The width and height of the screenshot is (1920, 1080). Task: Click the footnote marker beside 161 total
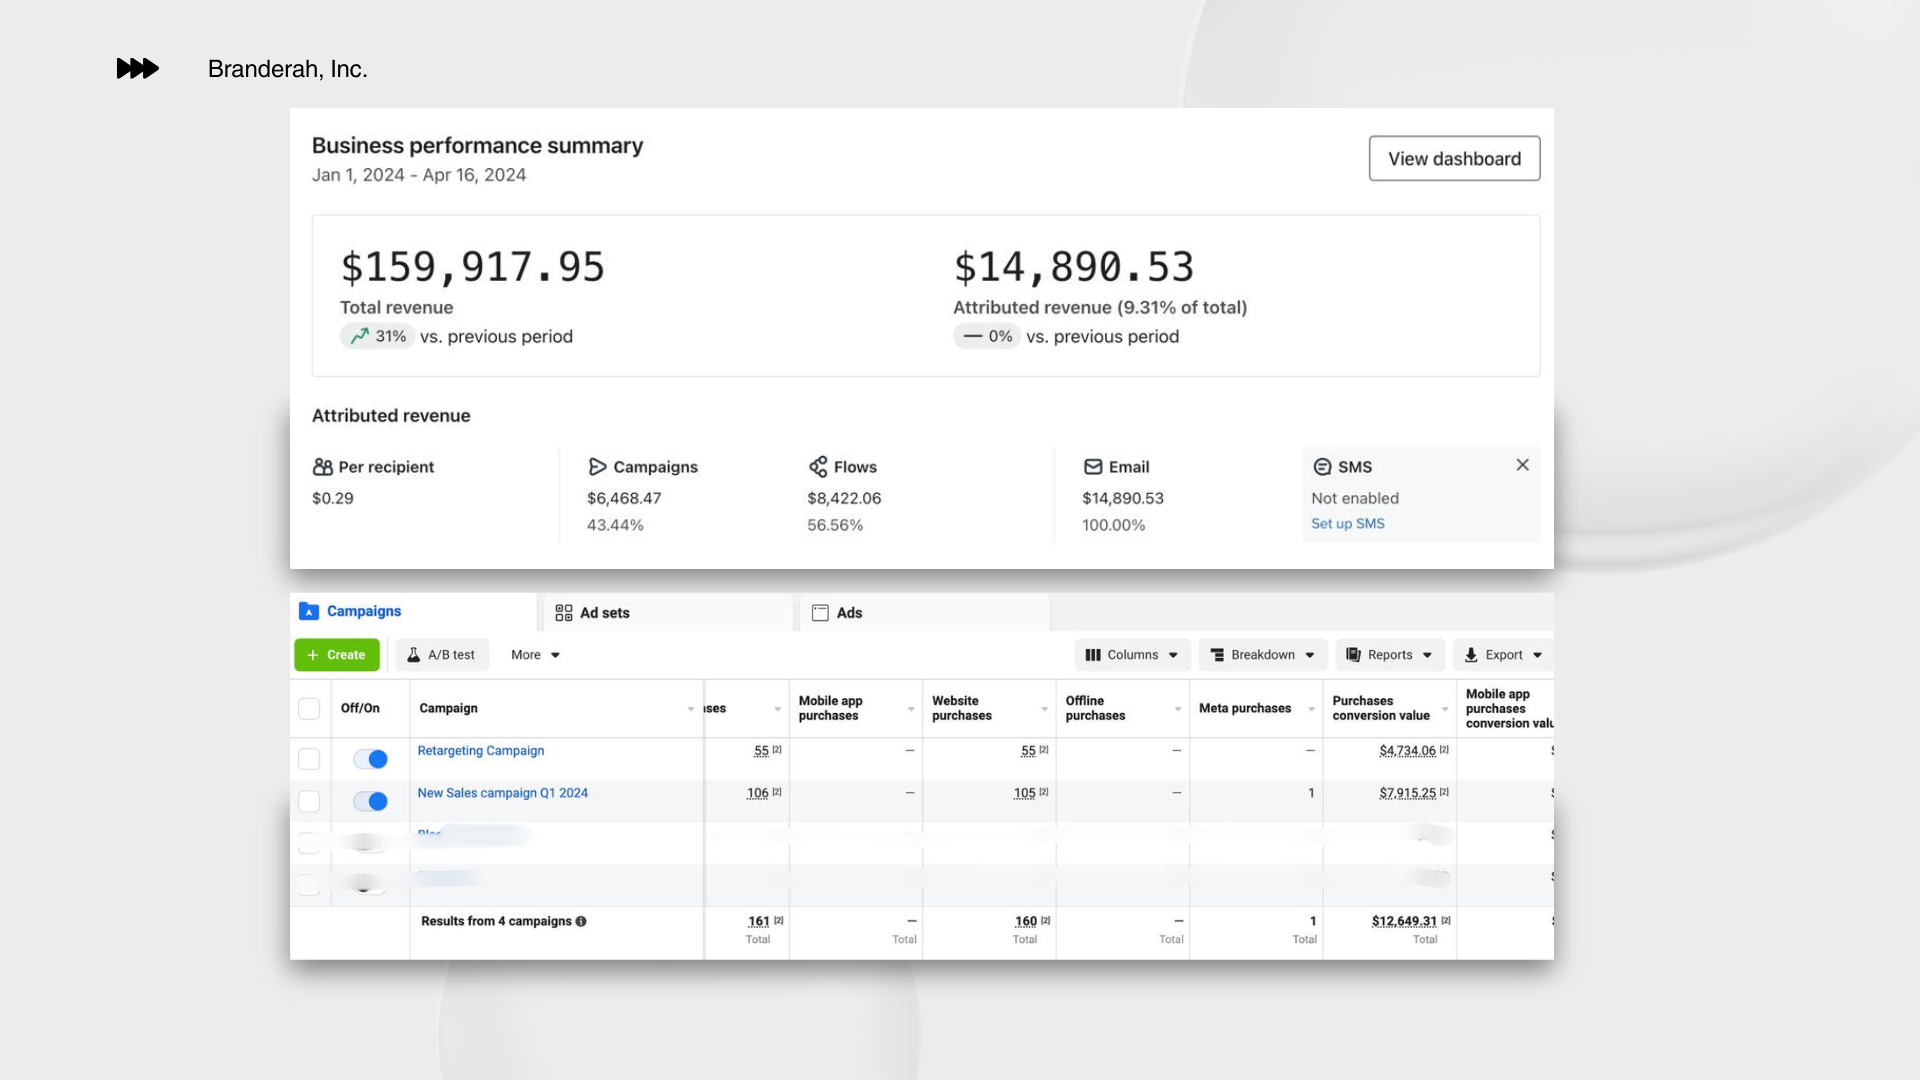pos(779,920)
